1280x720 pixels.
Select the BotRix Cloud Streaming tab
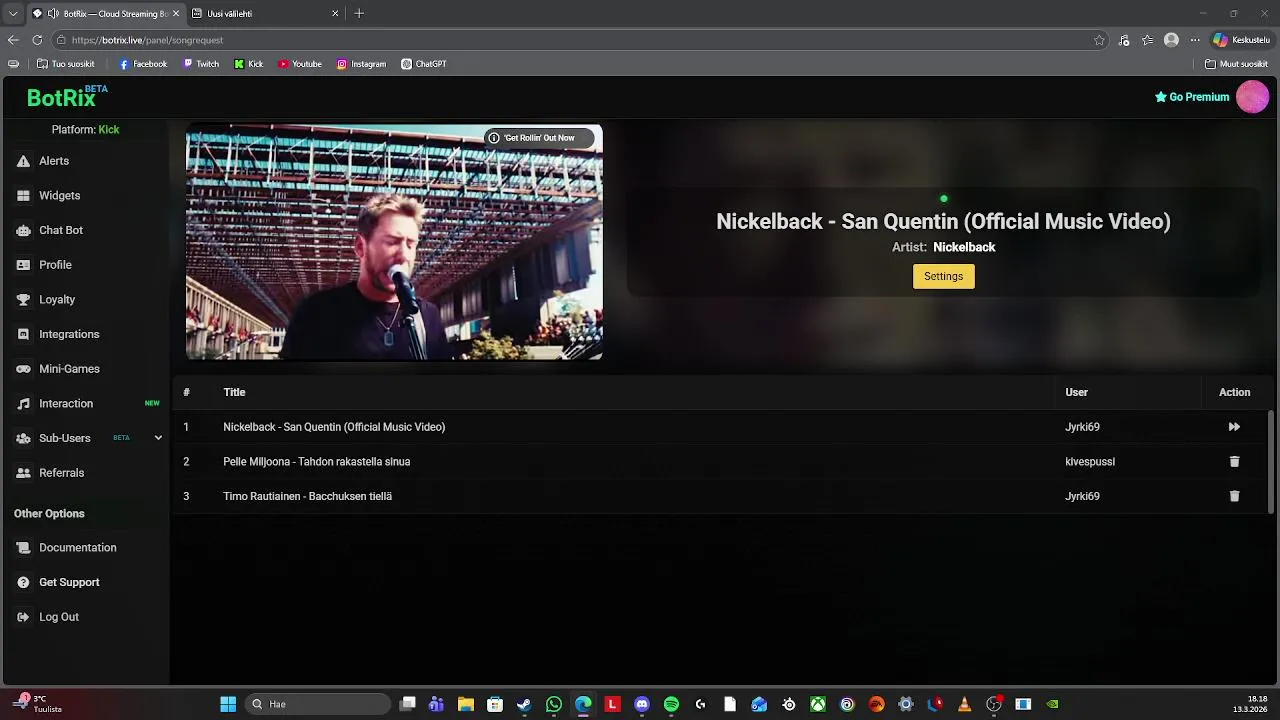point(105,14)
